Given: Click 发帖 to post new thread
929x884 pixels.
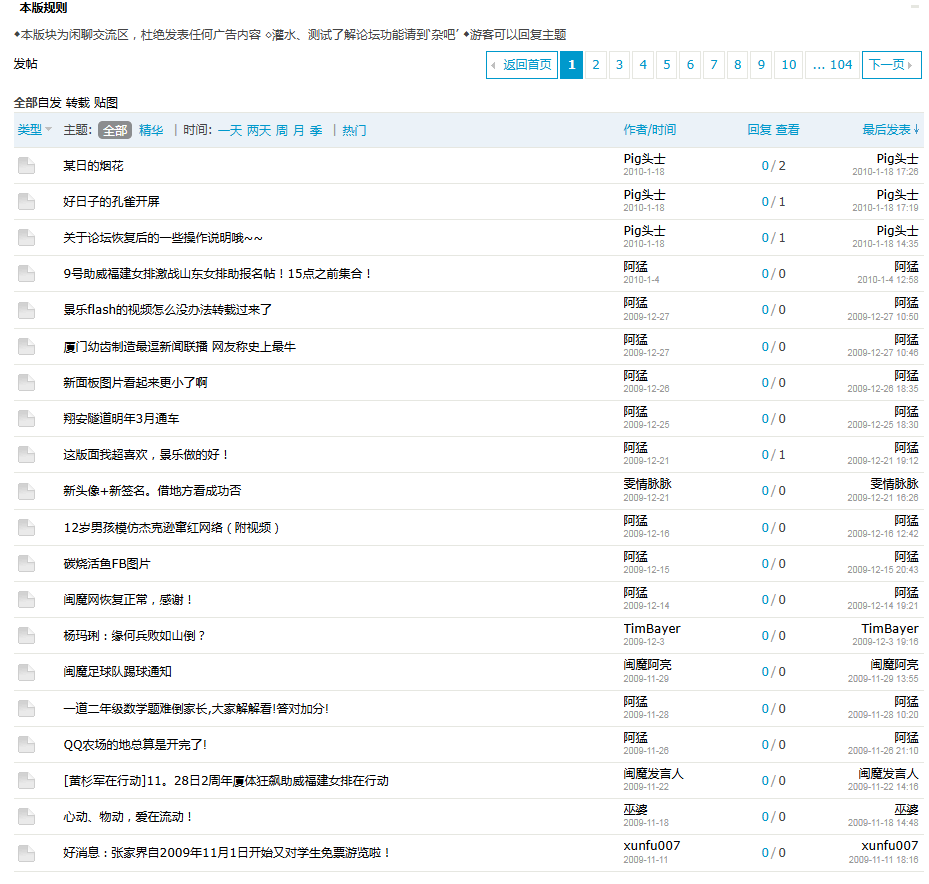Looking at the screenshot, I should click(x=25, y=64).
